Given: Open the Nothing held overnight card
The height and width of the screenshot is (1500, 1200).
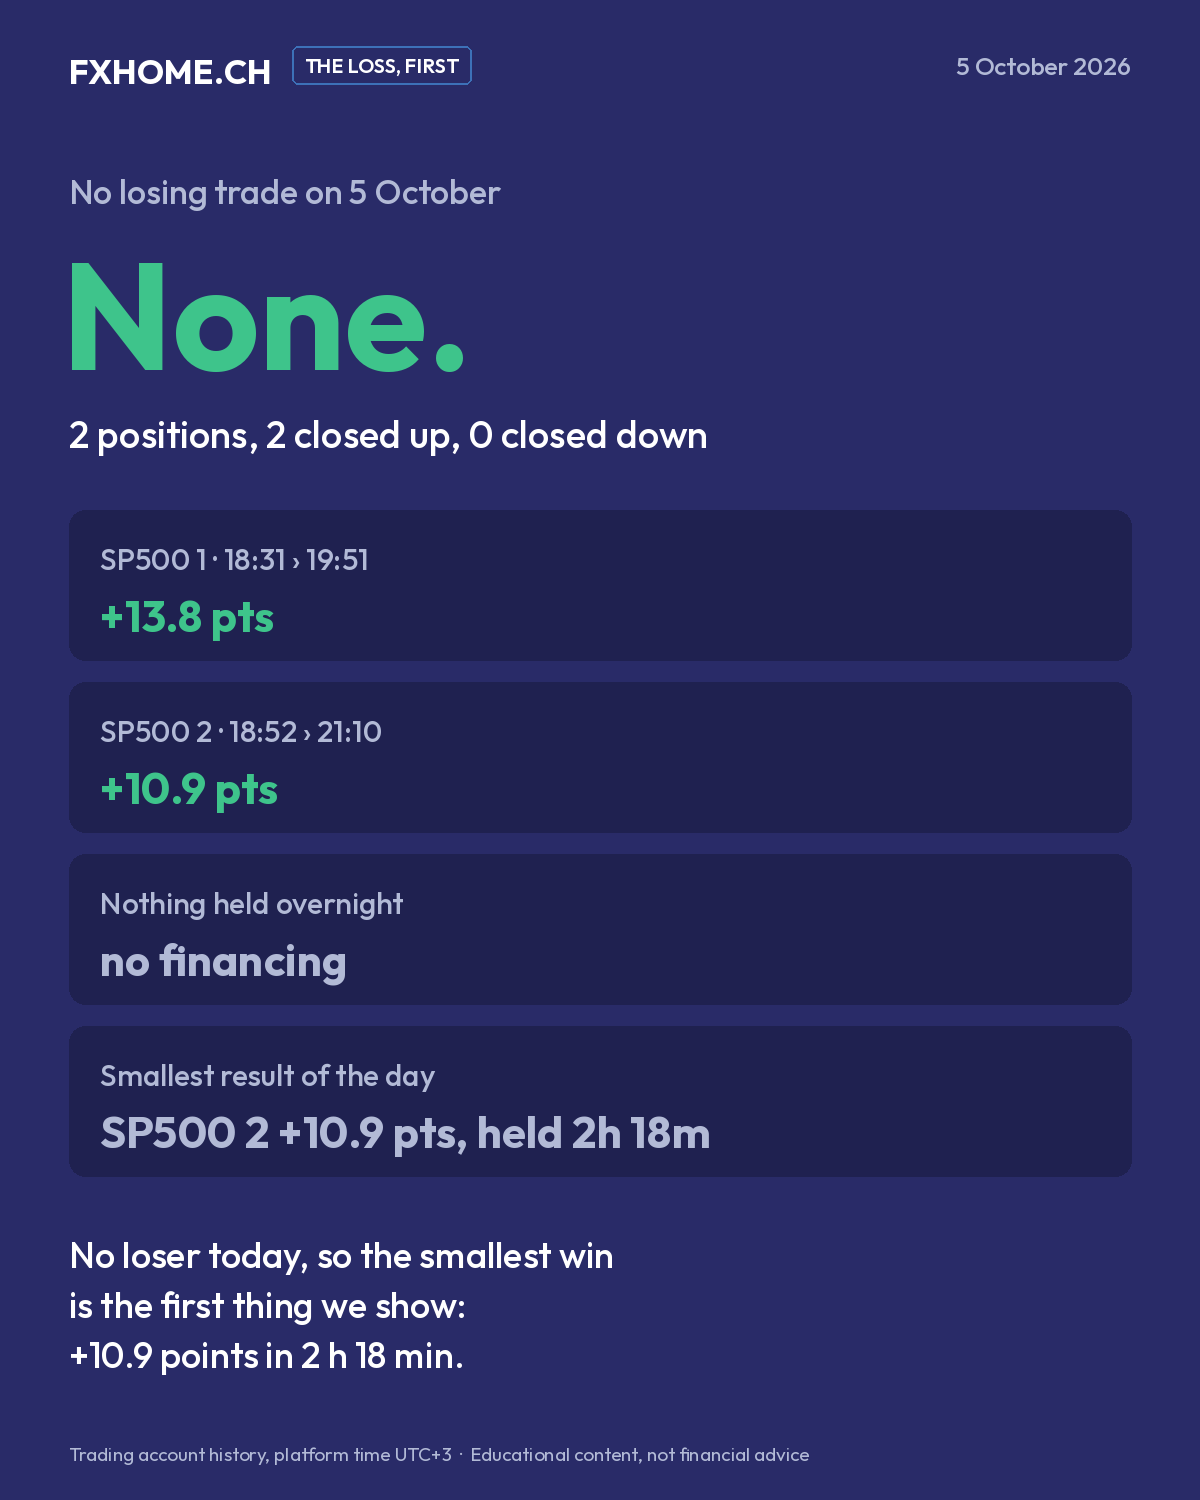Looking at the screenshot, I should click(600, 930).
